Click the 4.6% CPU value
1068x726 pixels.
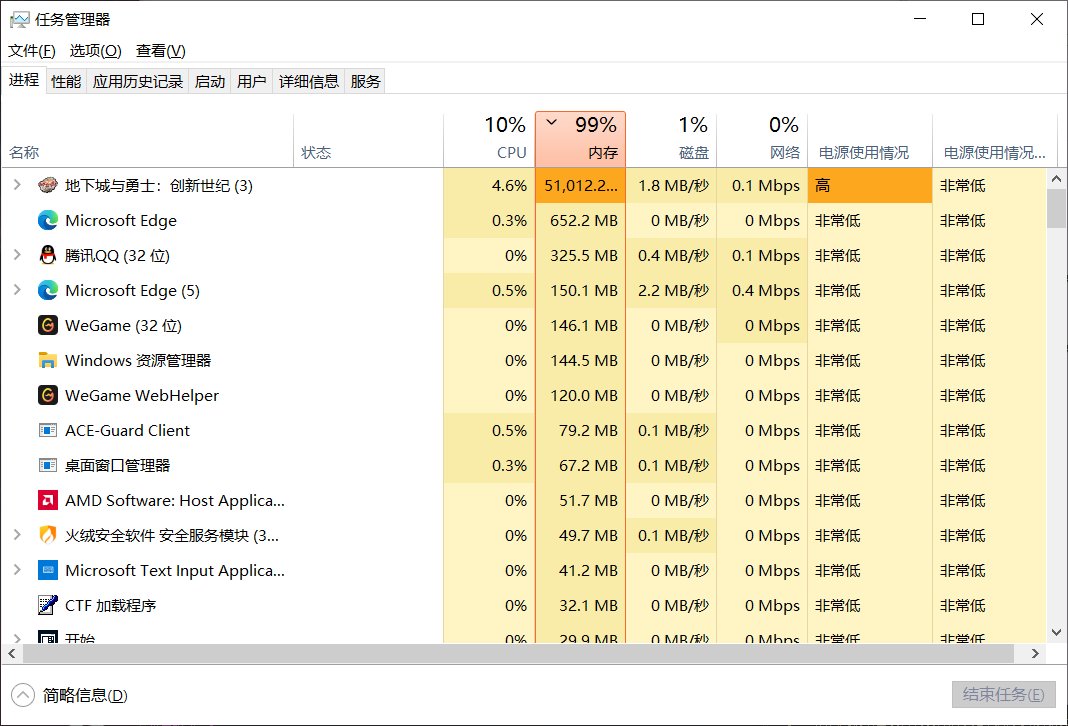point(509,185)
